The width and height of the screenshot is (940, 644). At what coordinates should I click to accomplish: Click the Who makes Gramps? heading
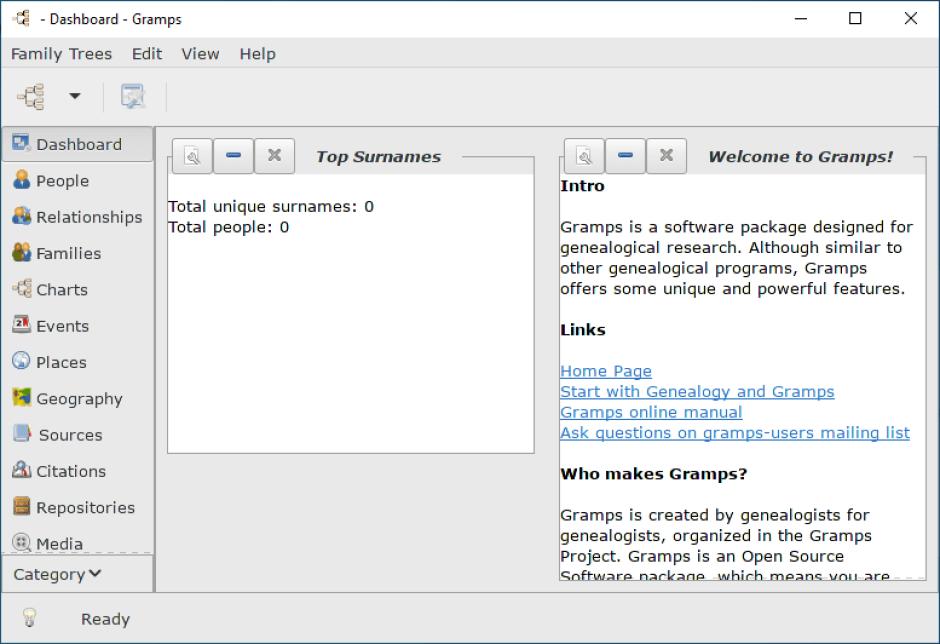tap(653, 474)
